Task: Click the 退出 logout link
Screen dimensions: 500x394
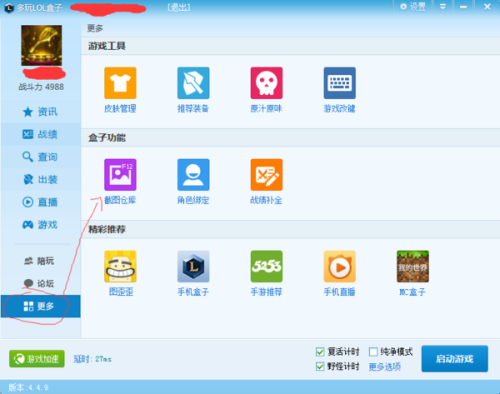Action: 179,7
